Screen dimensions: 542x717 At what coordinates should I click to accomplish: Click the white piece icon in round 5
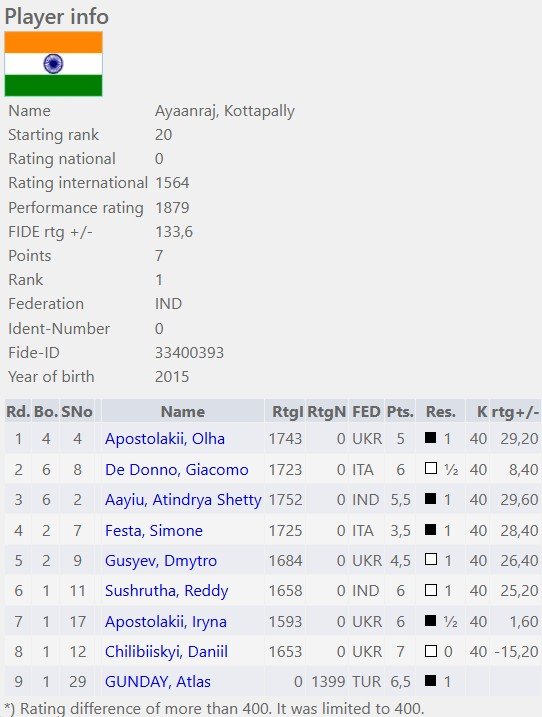pyautogui.click(x=430, y=559)
